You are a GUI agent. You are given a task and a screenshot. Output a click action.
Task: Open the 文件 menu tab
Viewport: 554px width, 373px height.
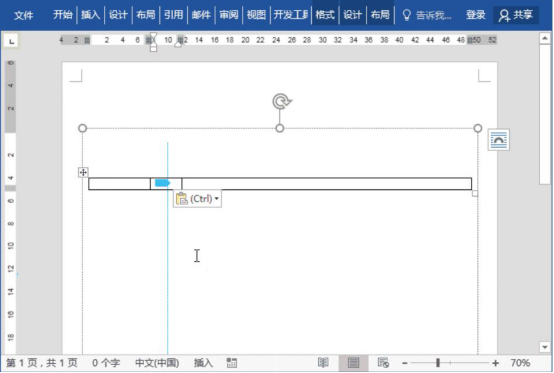point(23,15)
